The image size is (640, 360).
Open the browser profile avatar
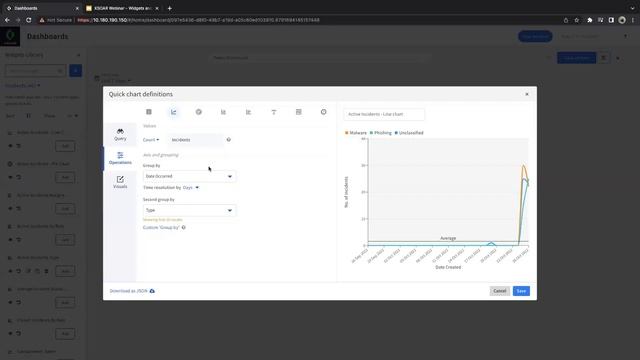pyautogui.click(x=622, y=20)
